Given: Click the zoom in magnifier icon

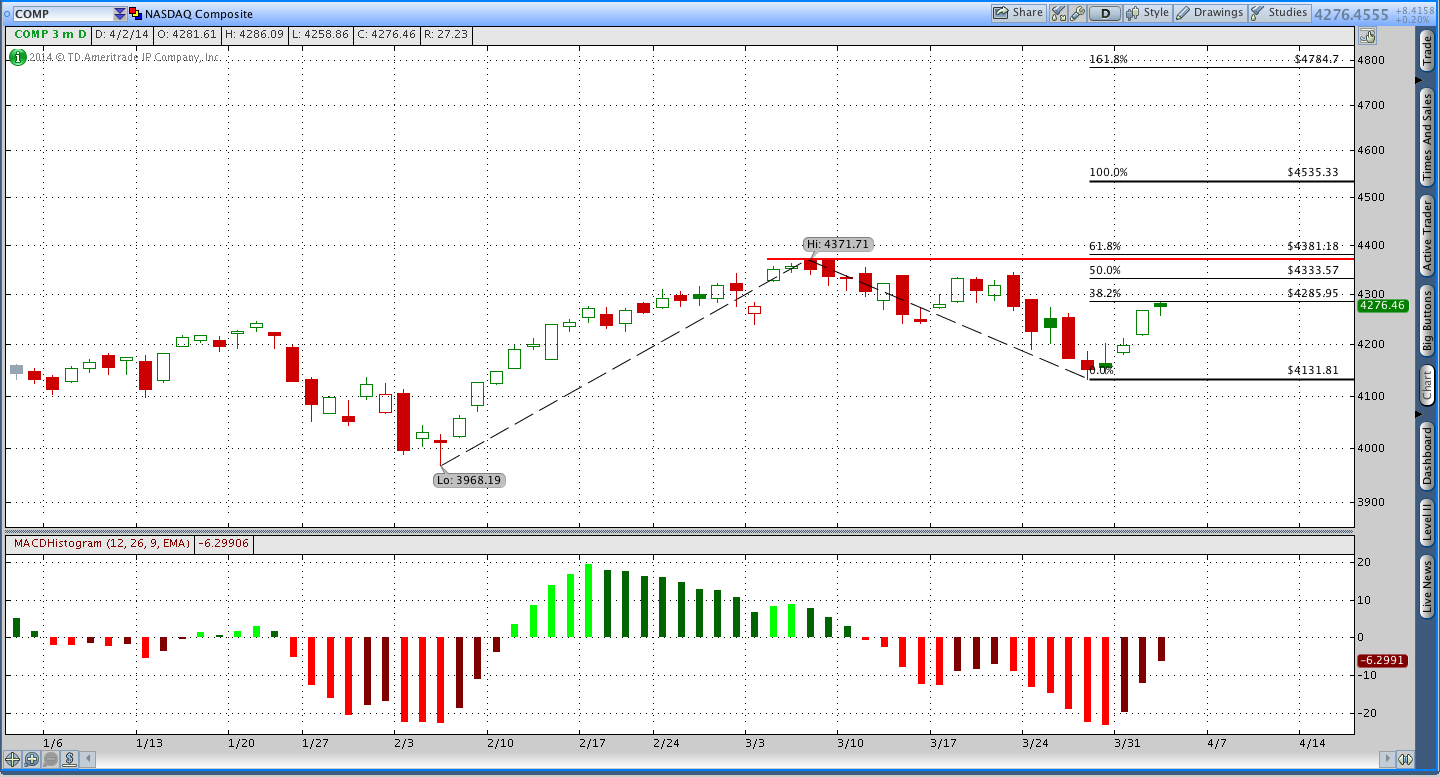Looking at the screenshot, I should tap(32, 759).
